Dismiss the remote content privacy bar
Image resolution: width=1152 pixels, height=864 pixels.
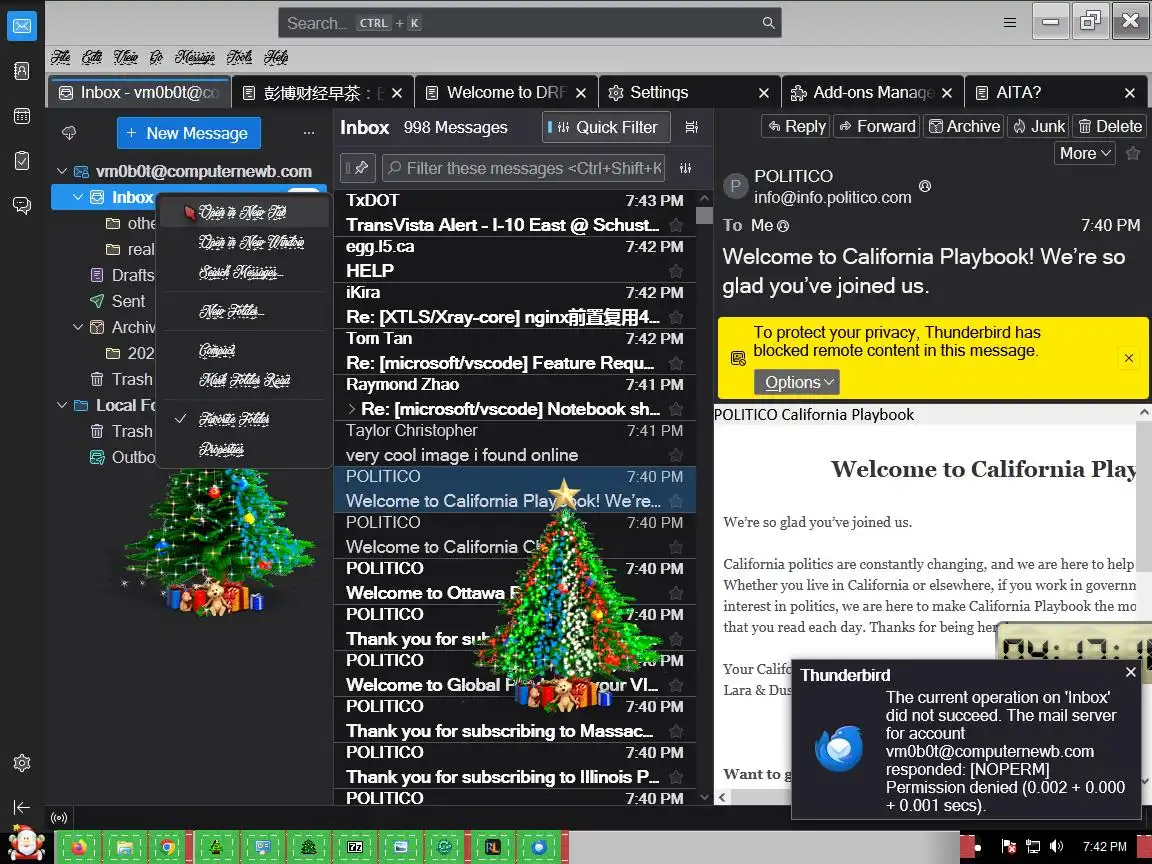[1129, 359]
